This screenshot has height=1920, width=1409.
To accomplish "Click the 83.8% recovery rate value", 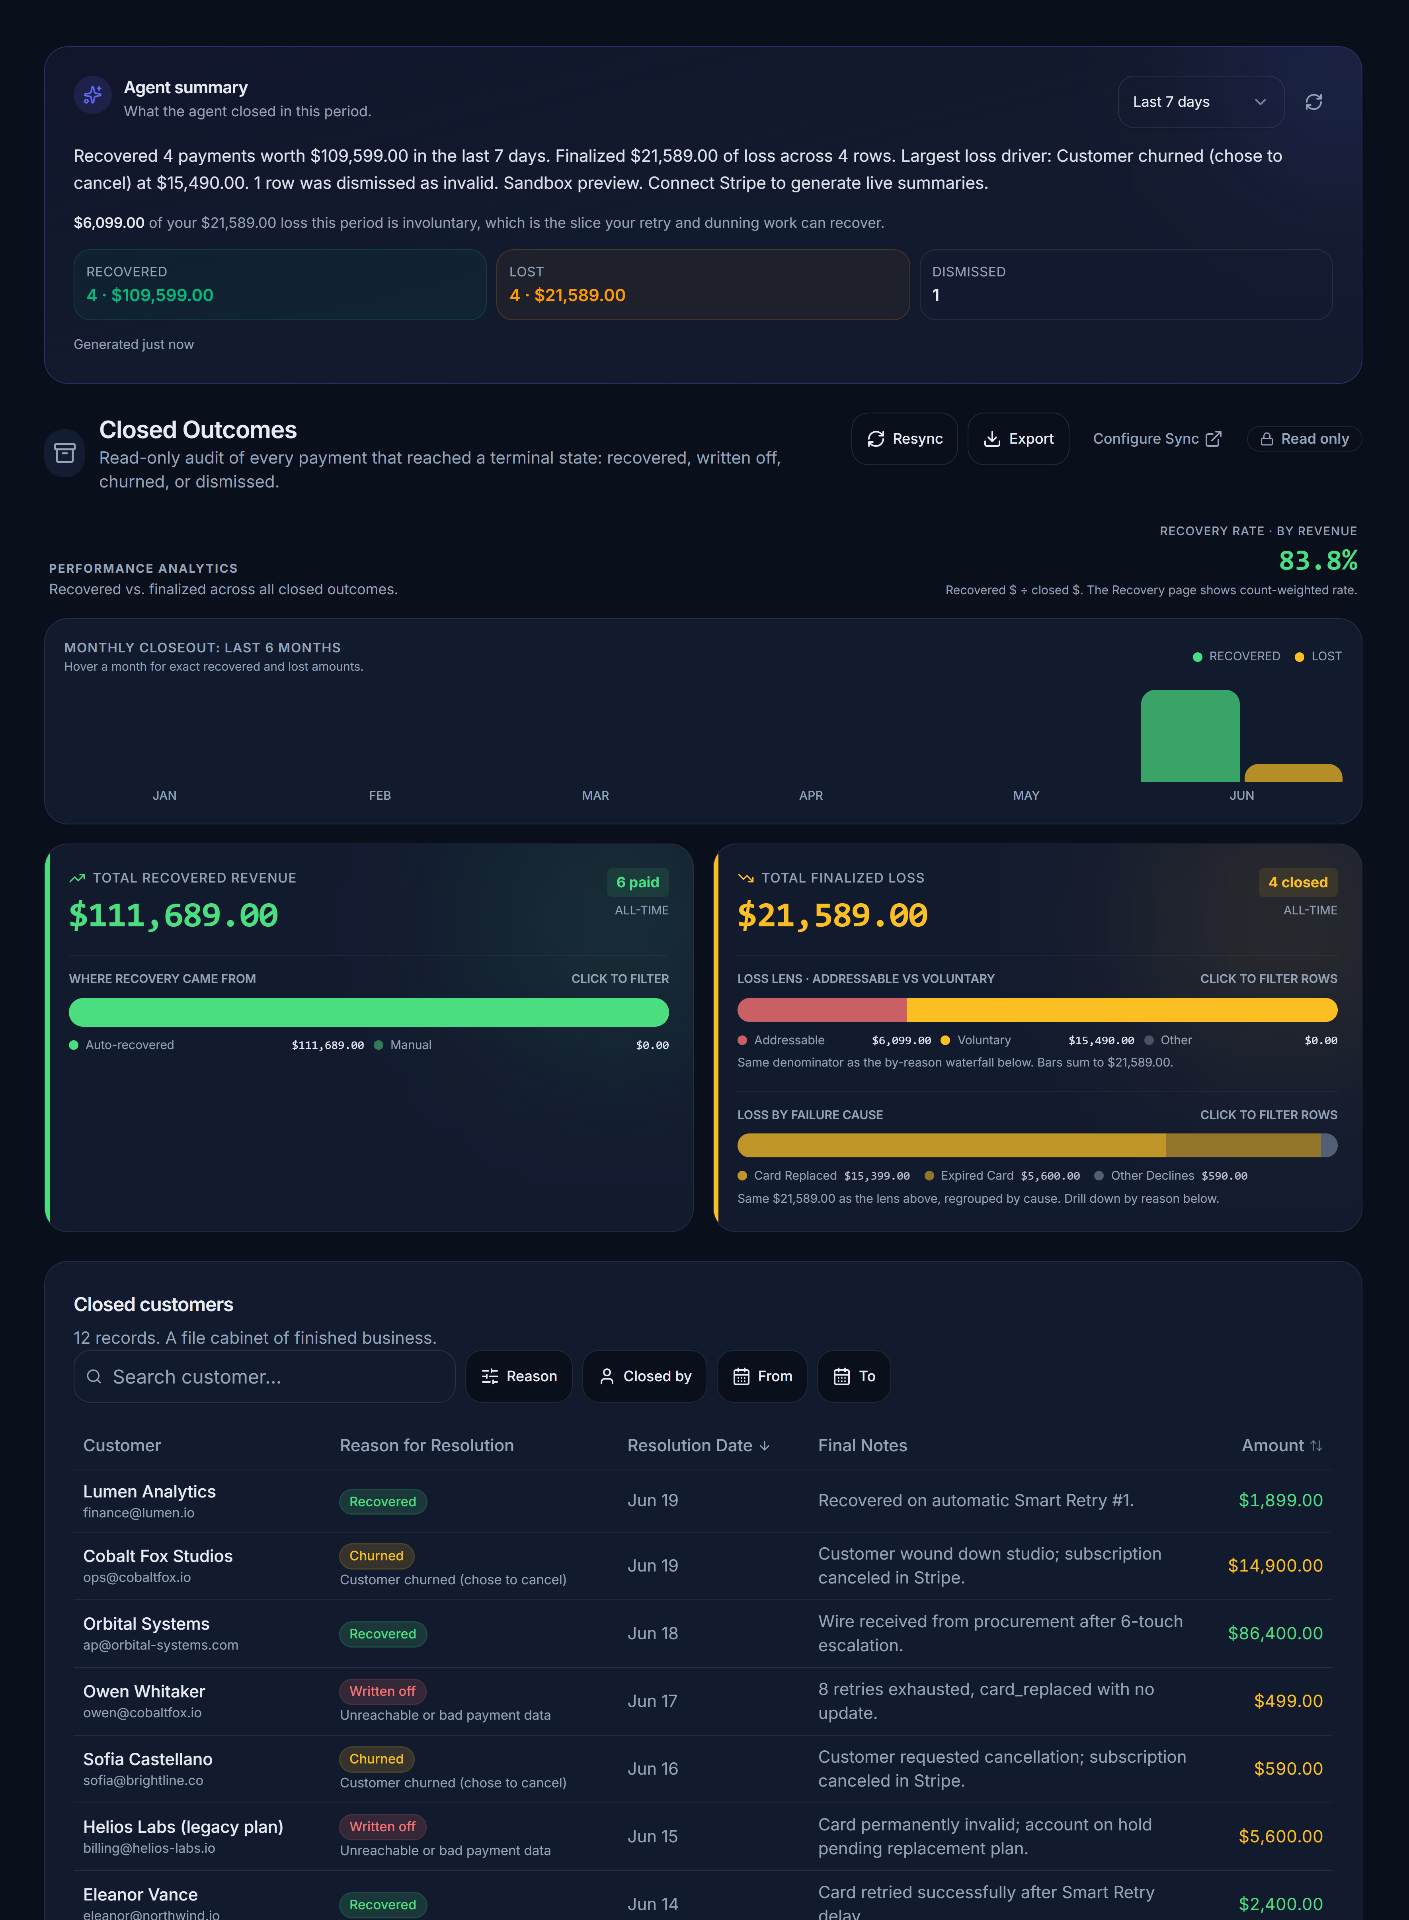I will 1318,561.
